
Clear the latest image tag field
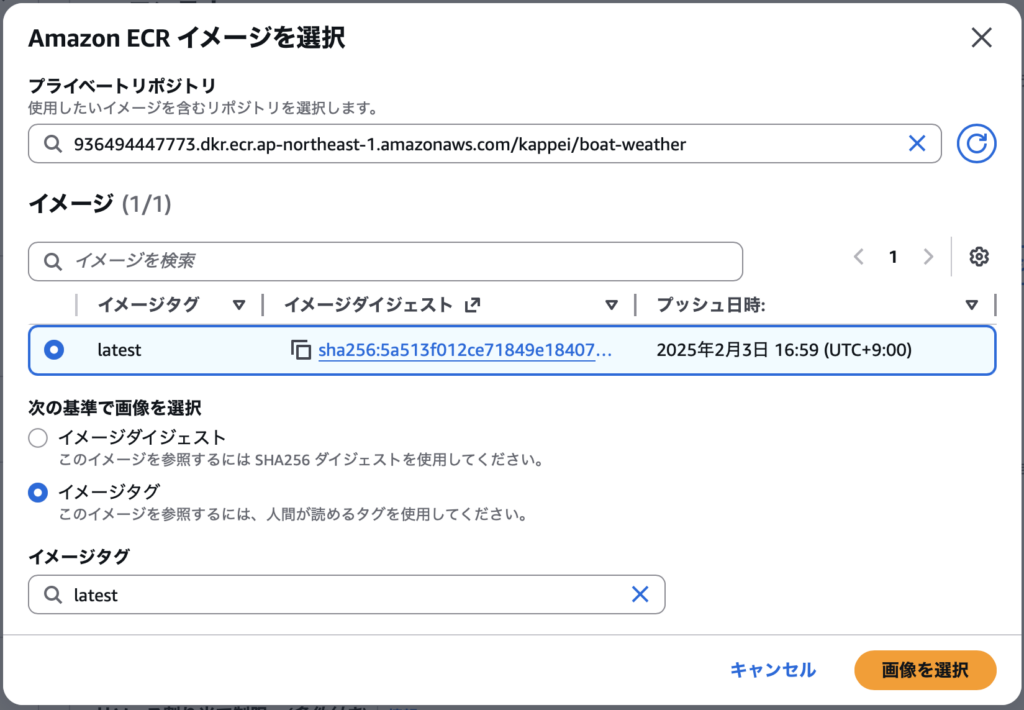pos(640,594)
